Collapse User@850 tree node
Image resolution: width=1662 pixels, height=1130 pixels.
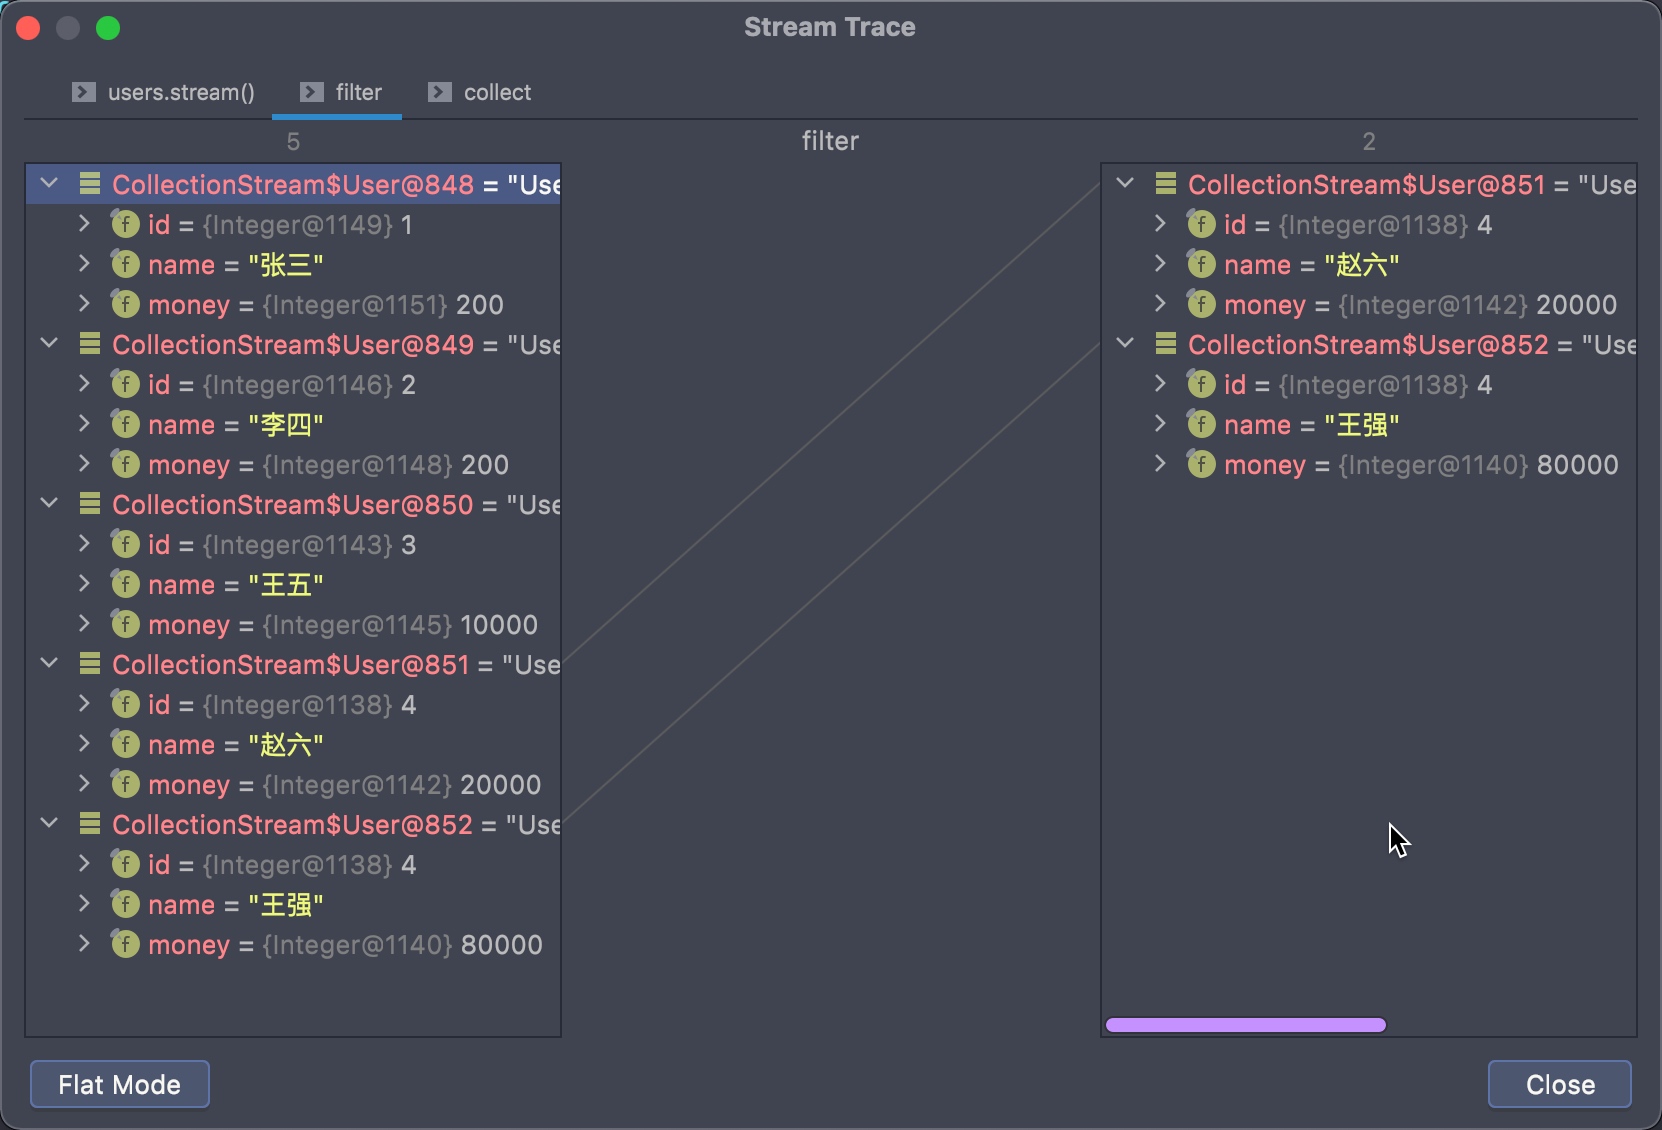pos(49,504)
